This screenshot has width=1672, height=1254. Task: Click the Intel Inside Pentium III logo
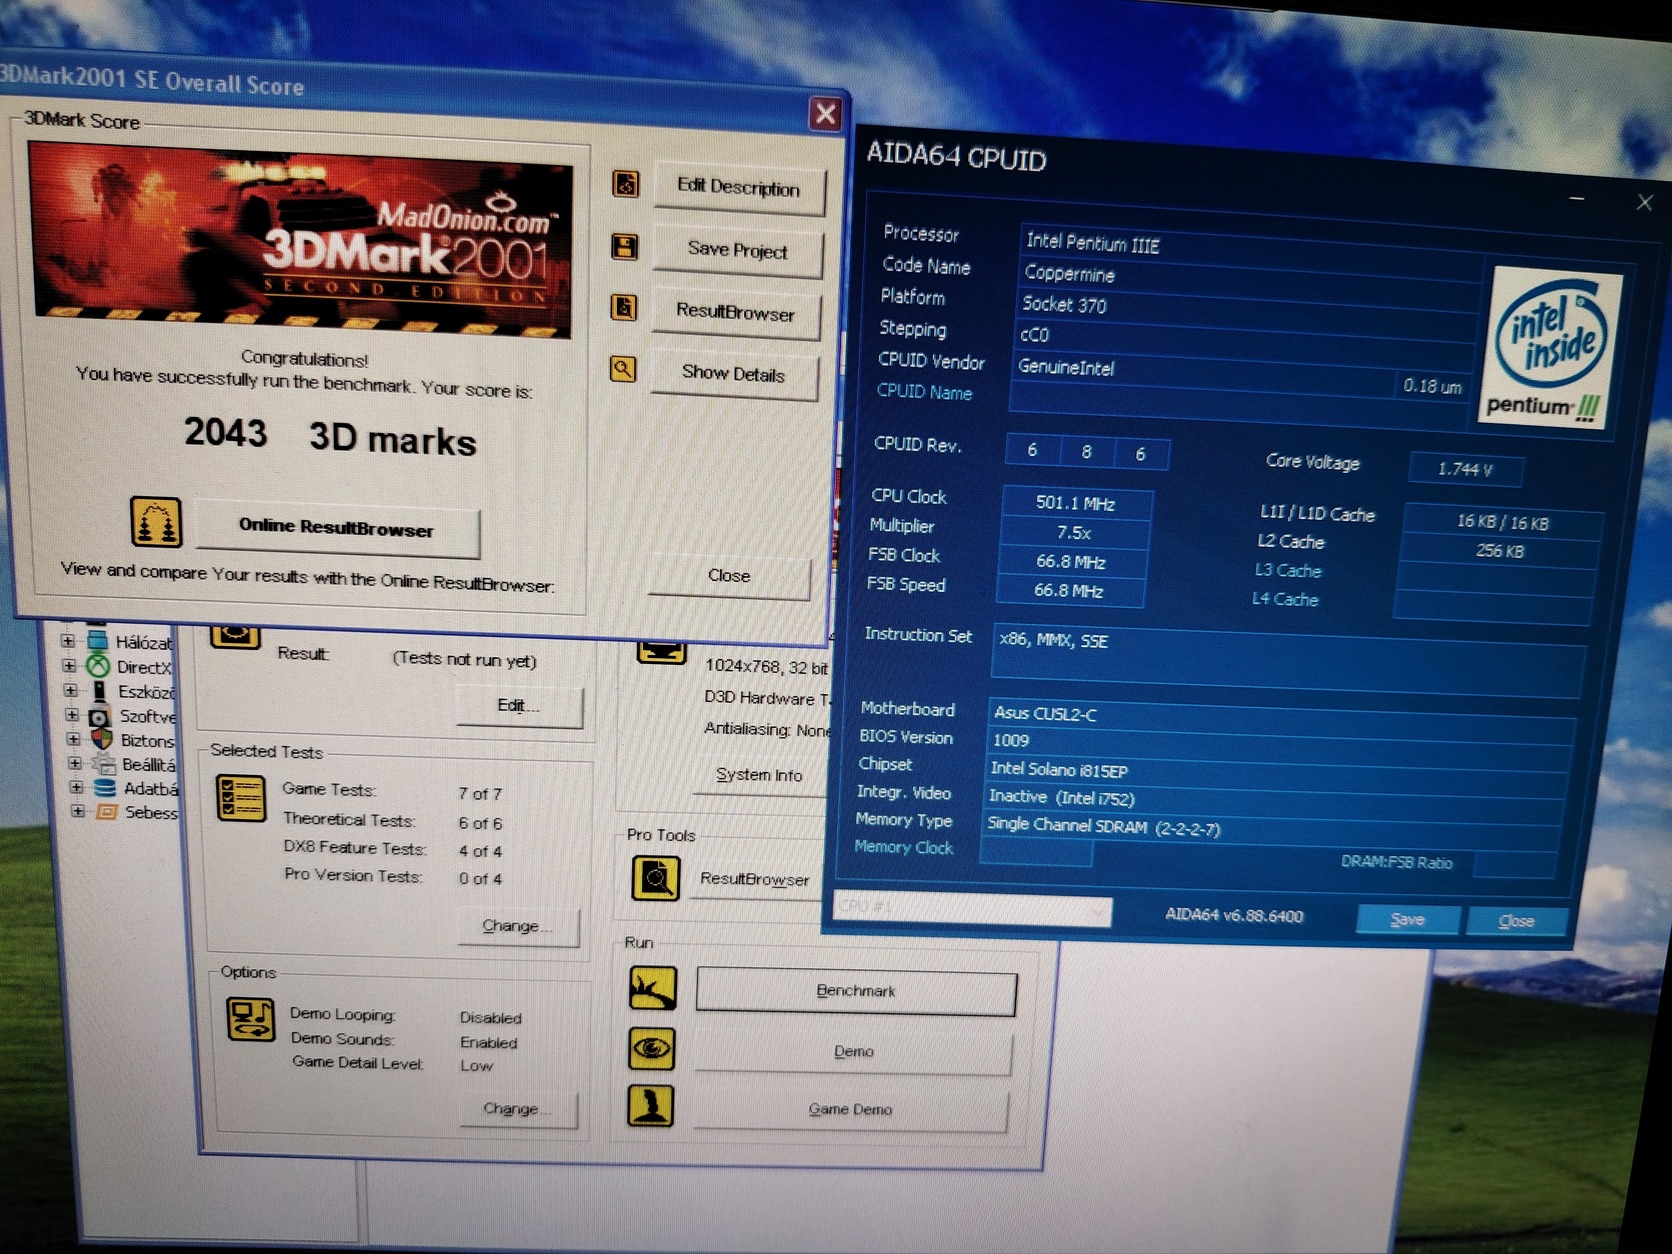click(1552, 350)
